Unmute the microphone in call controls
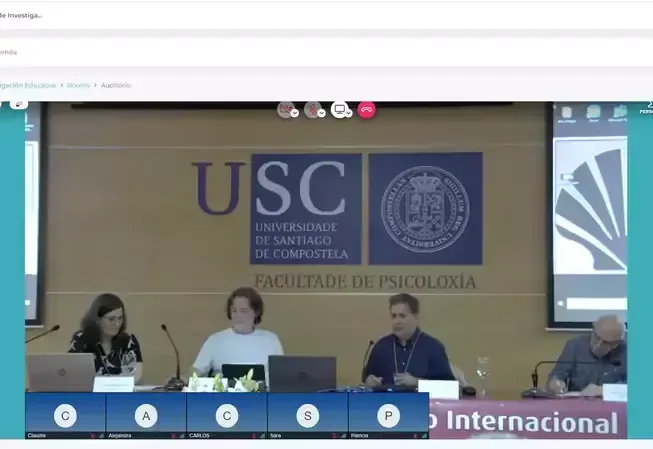The height and width of the screenshot is (449, 653). coord(312,109)
